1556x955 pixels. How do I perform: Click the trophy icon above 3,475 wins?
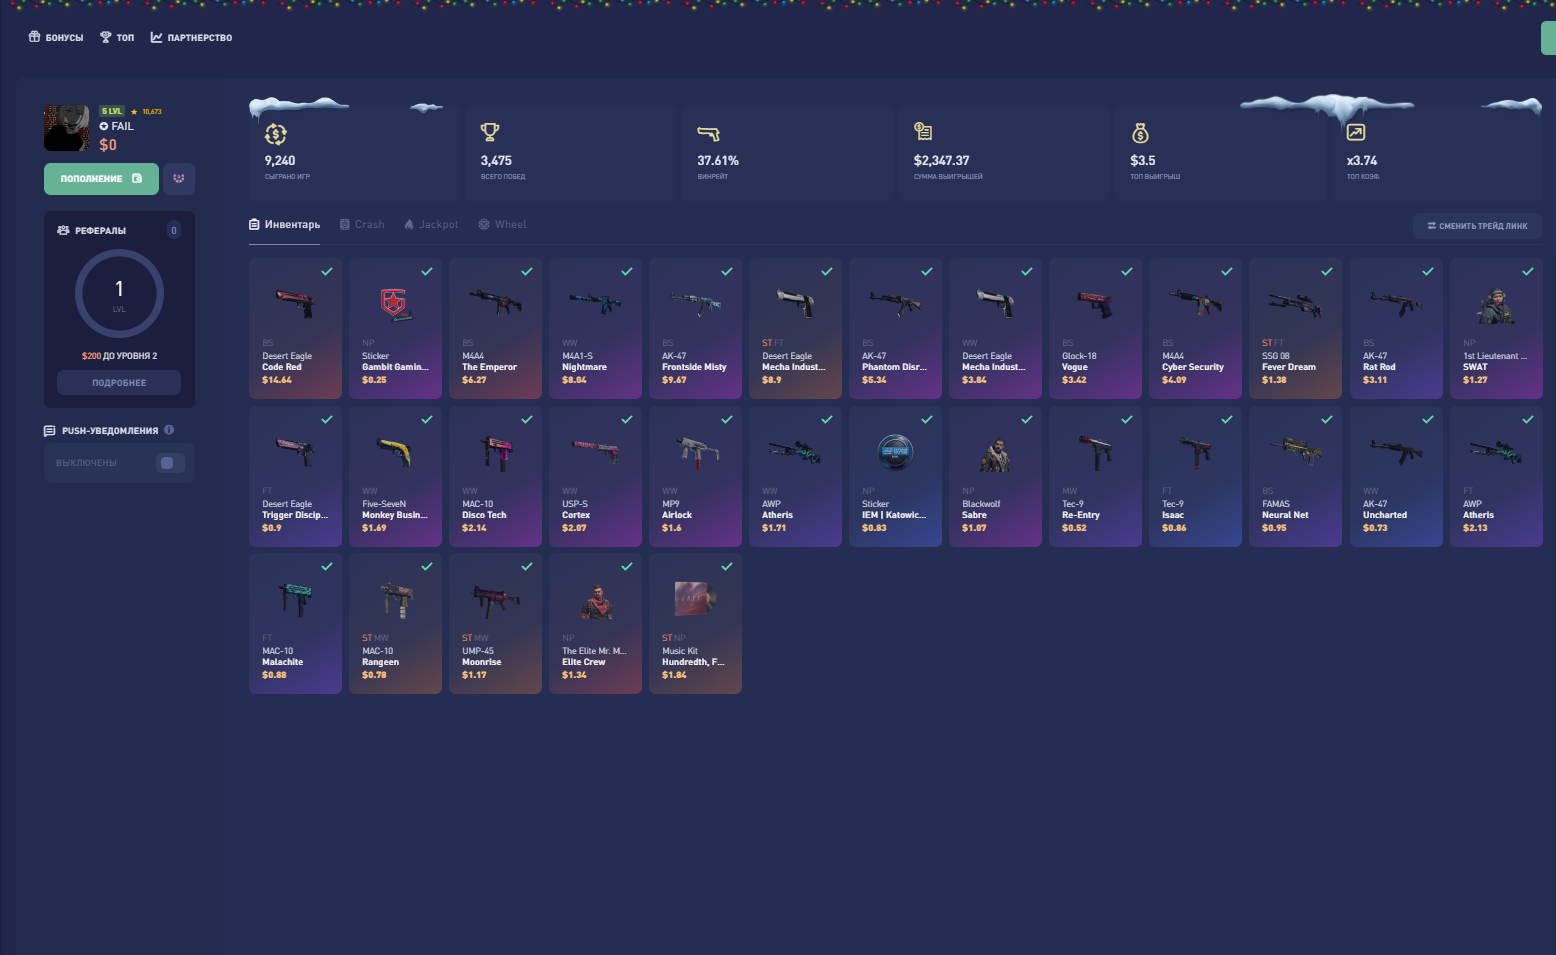pos(489,132)
